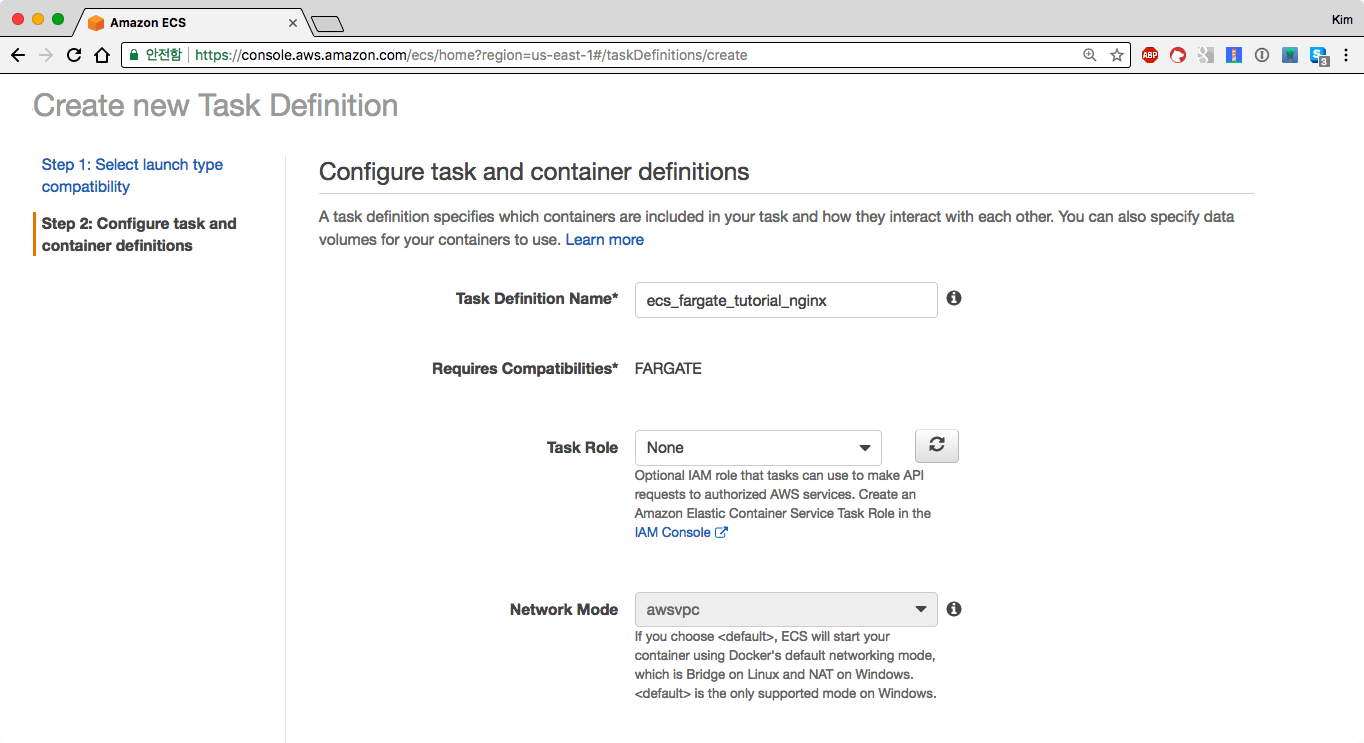
Task: Open the Network Mode awsvpc dropdown
Action: click(785, 610)
